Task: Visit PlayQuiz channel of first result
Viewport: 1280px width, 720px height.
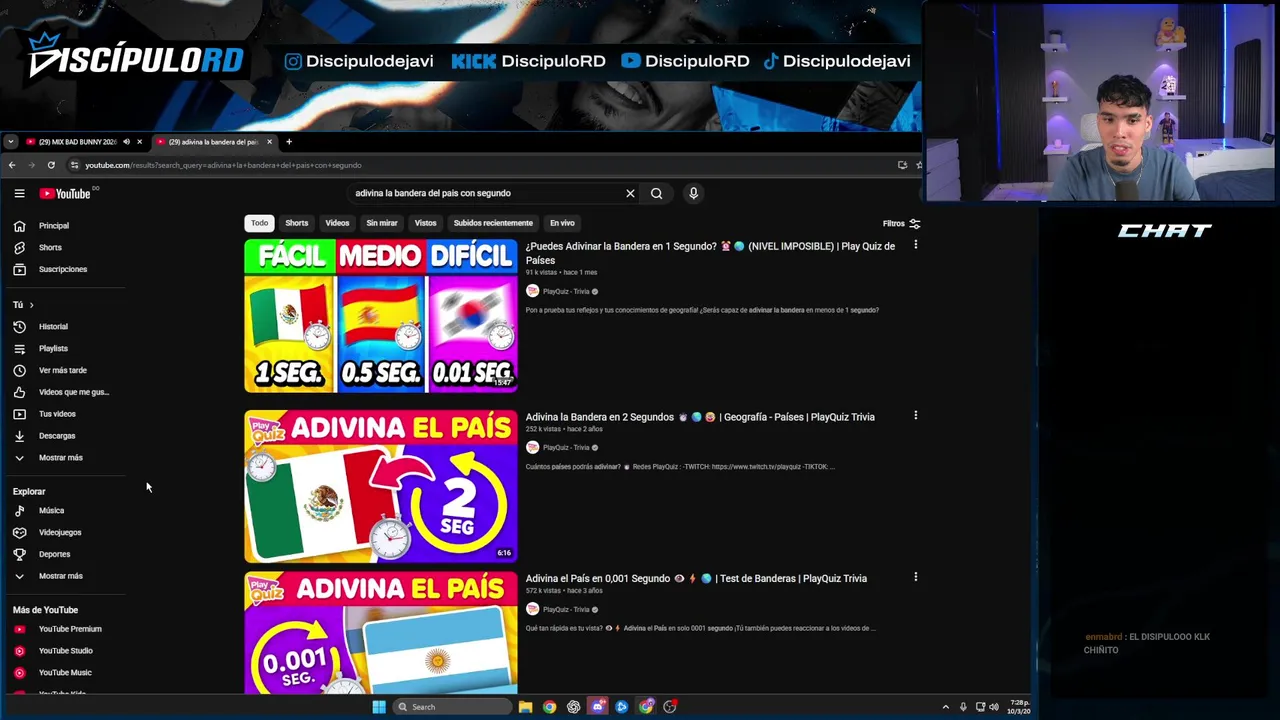Action: point(566,292)
